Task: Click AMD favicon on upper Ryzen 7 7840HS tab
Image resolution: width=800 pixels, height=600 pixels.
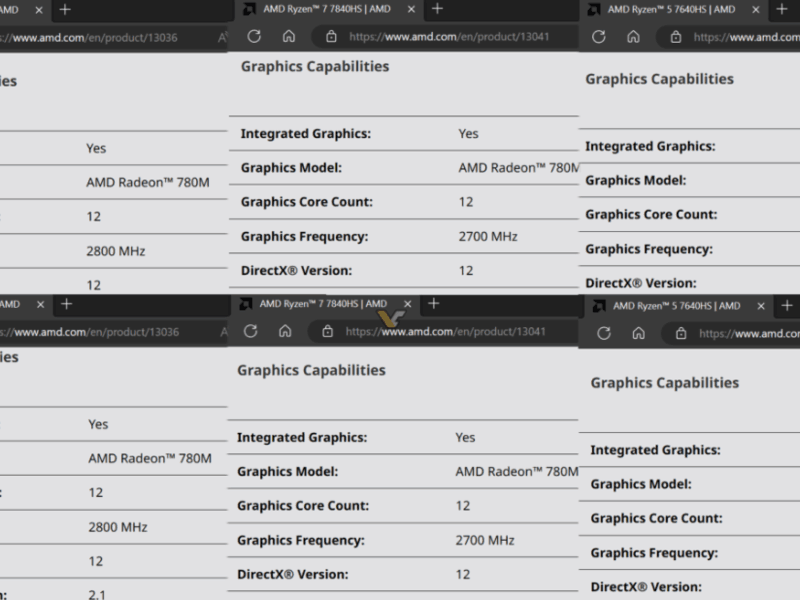Action: tap(249, 9)
